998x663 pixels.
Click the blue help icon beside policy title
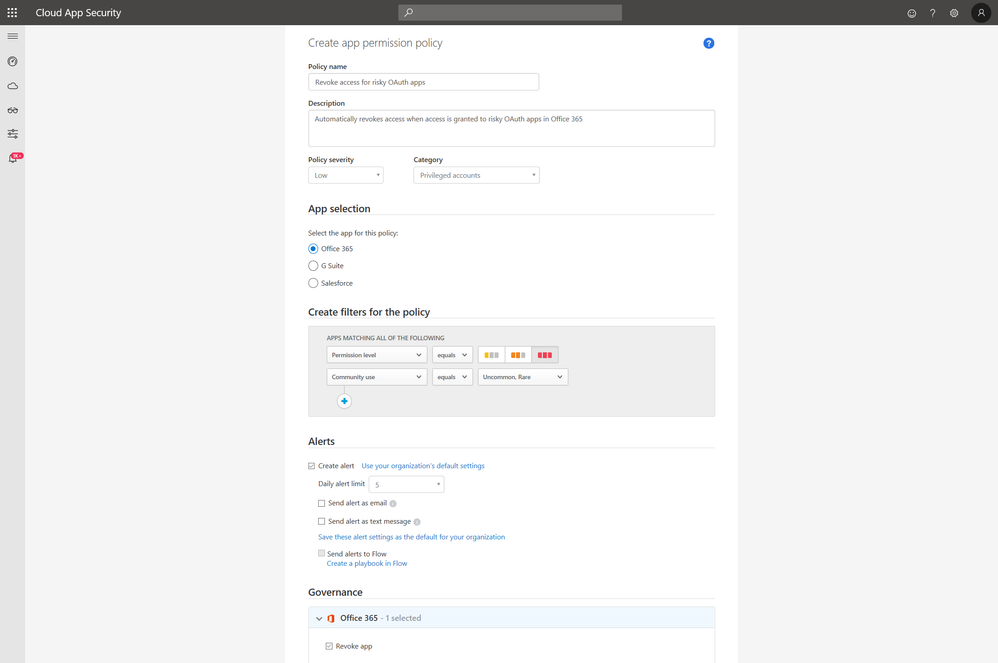708,43
